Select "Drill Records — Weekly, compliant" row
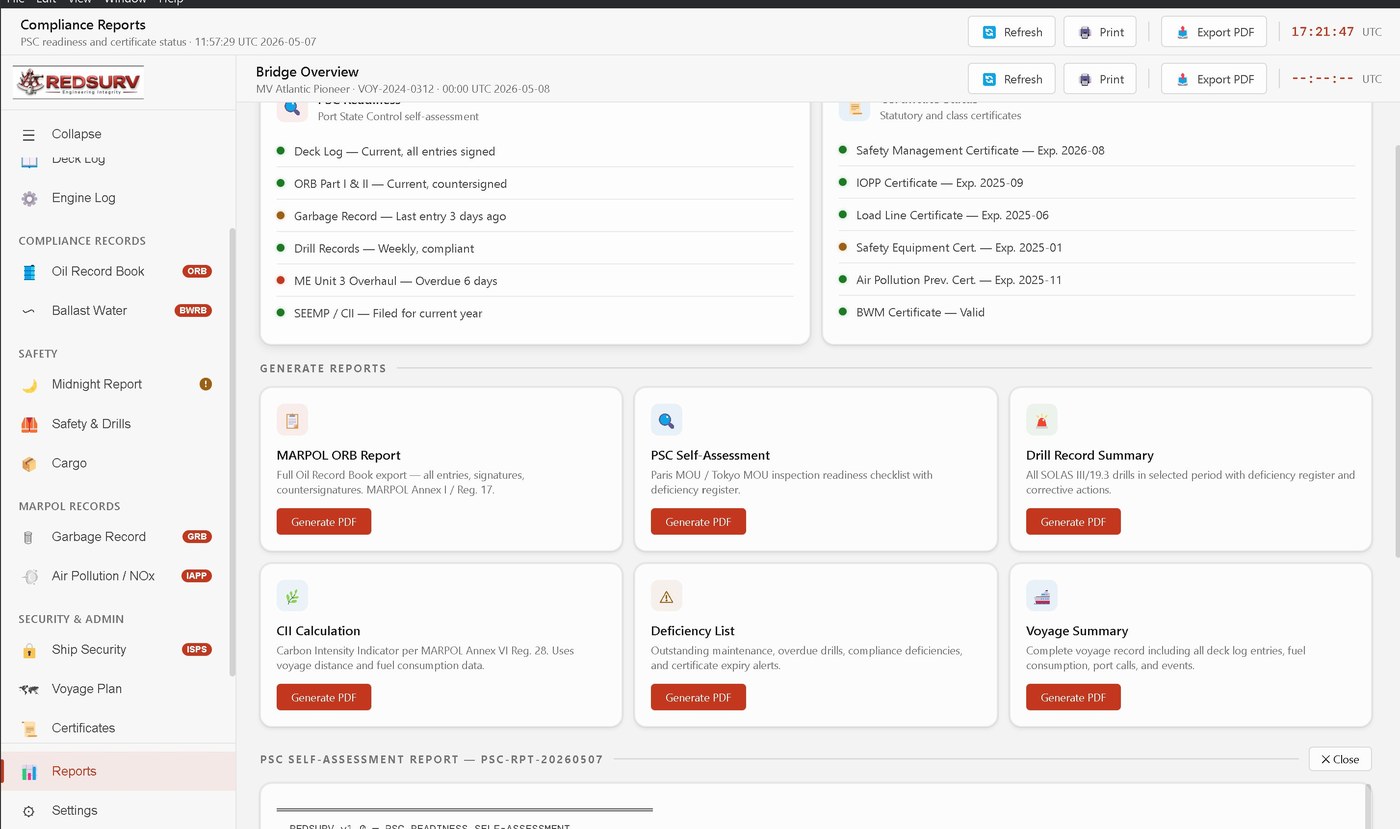Image resolution: width=1400 pixels, height=829 pixels. (534, 249)
